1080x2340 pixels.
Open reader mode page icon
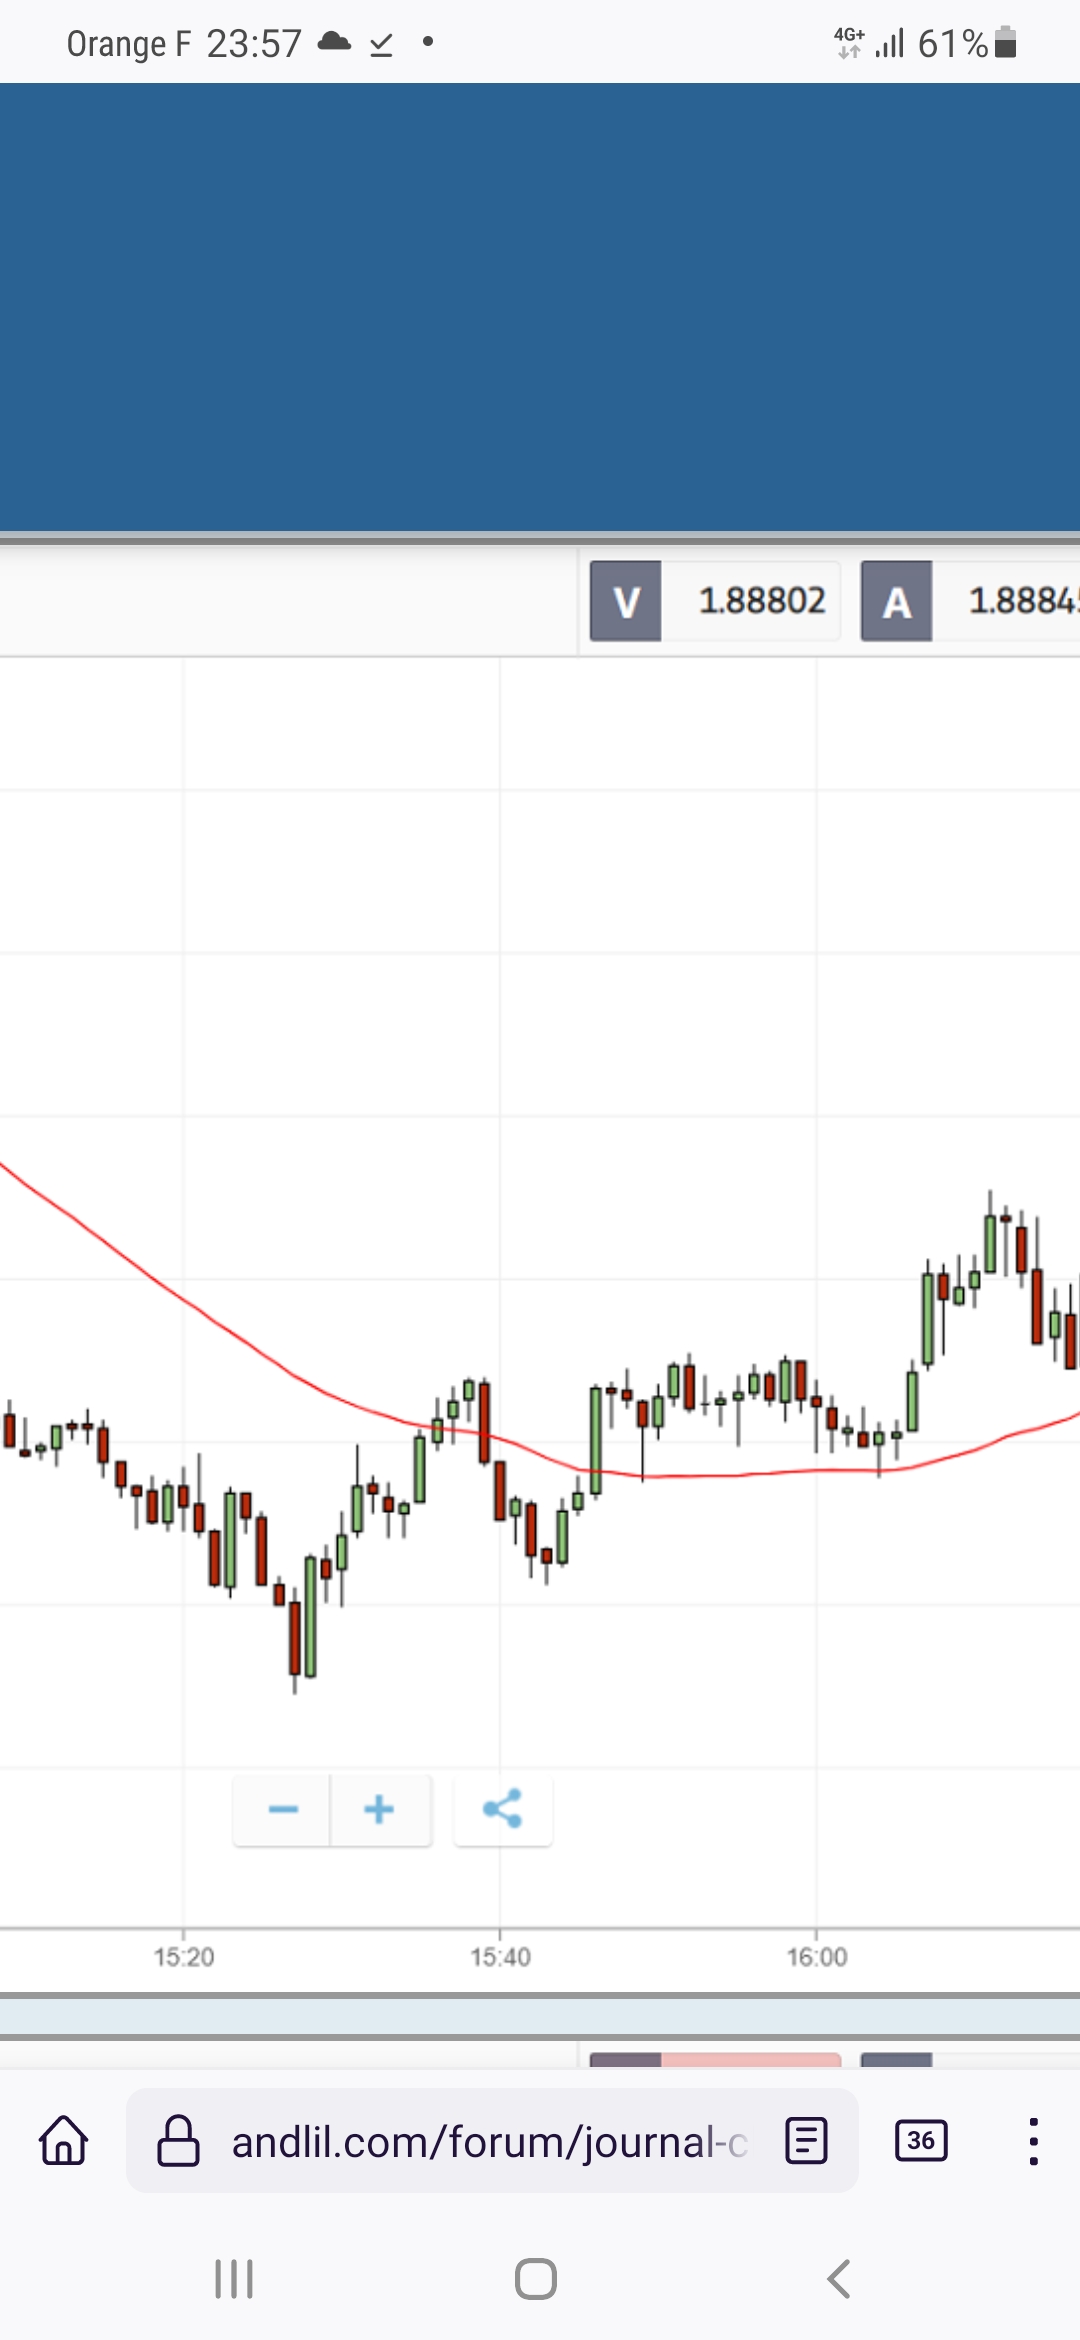point(806,2141)
